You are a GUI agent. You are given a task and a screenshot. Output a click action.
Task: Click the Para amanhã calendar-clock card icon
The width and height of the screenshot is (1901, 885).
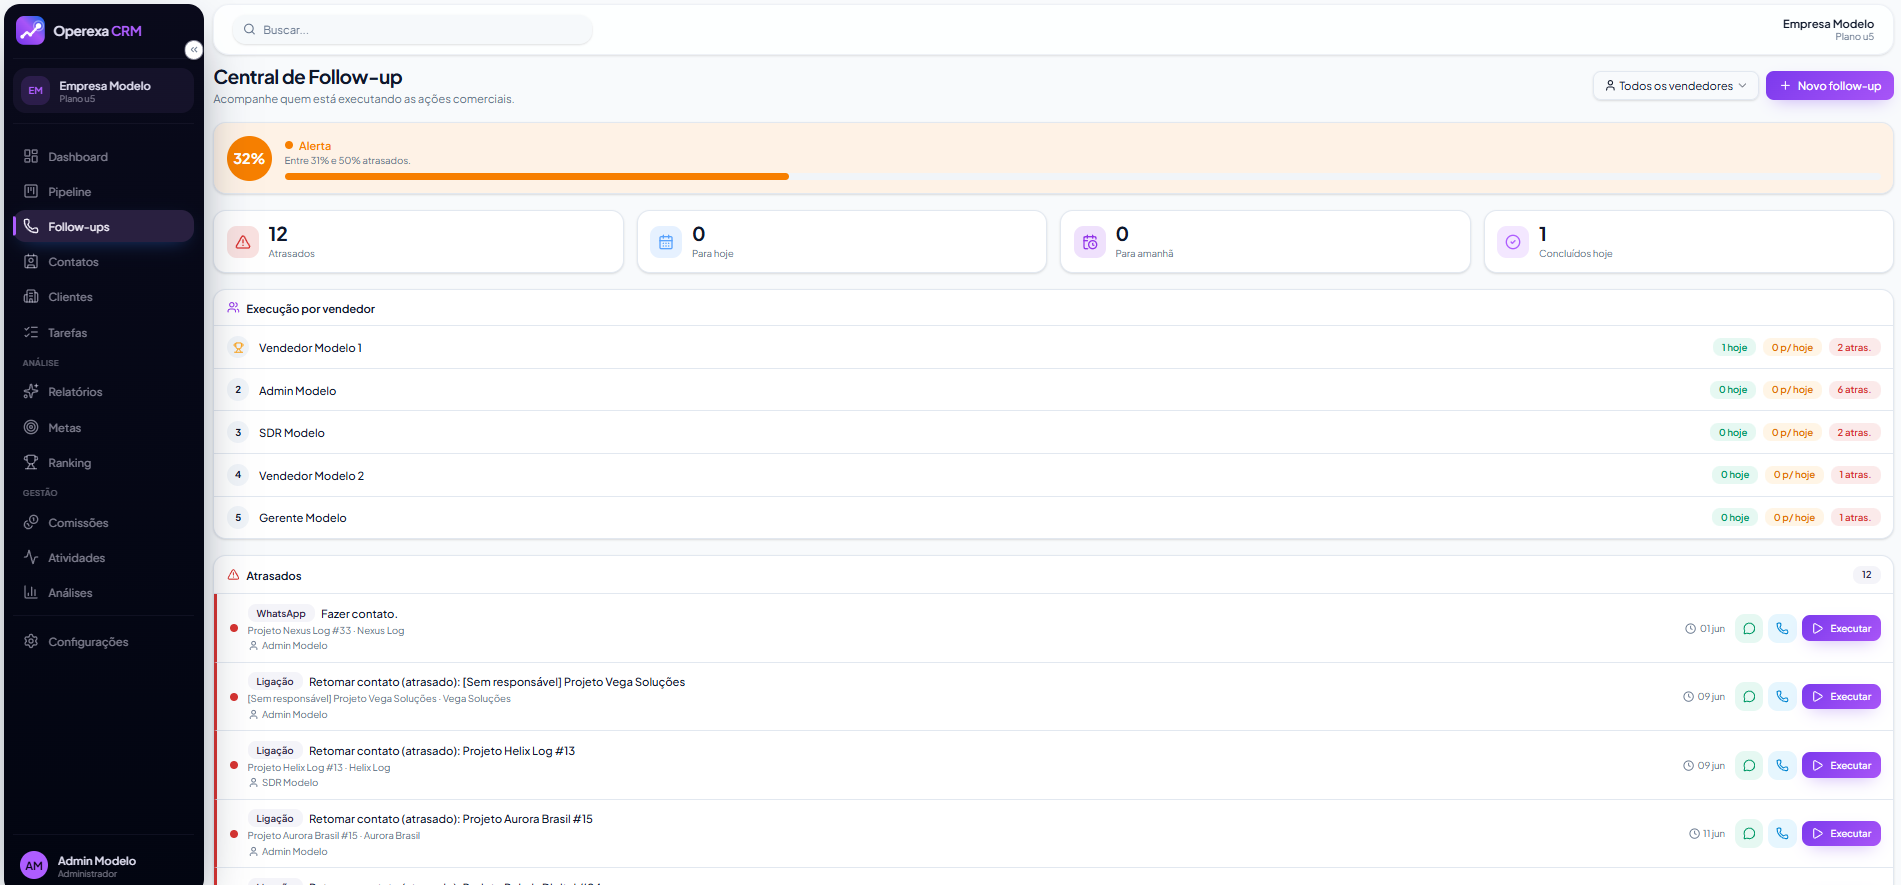1090,242
